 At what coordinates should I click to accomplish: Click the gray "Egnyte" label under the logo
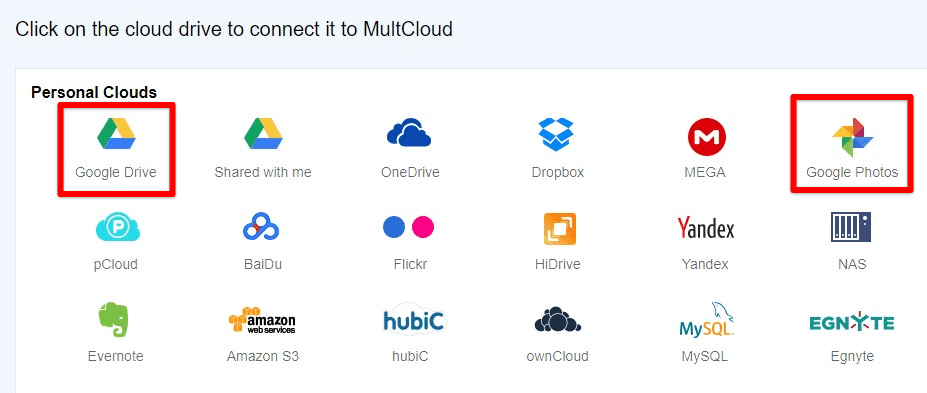click(x=852, y=356)
